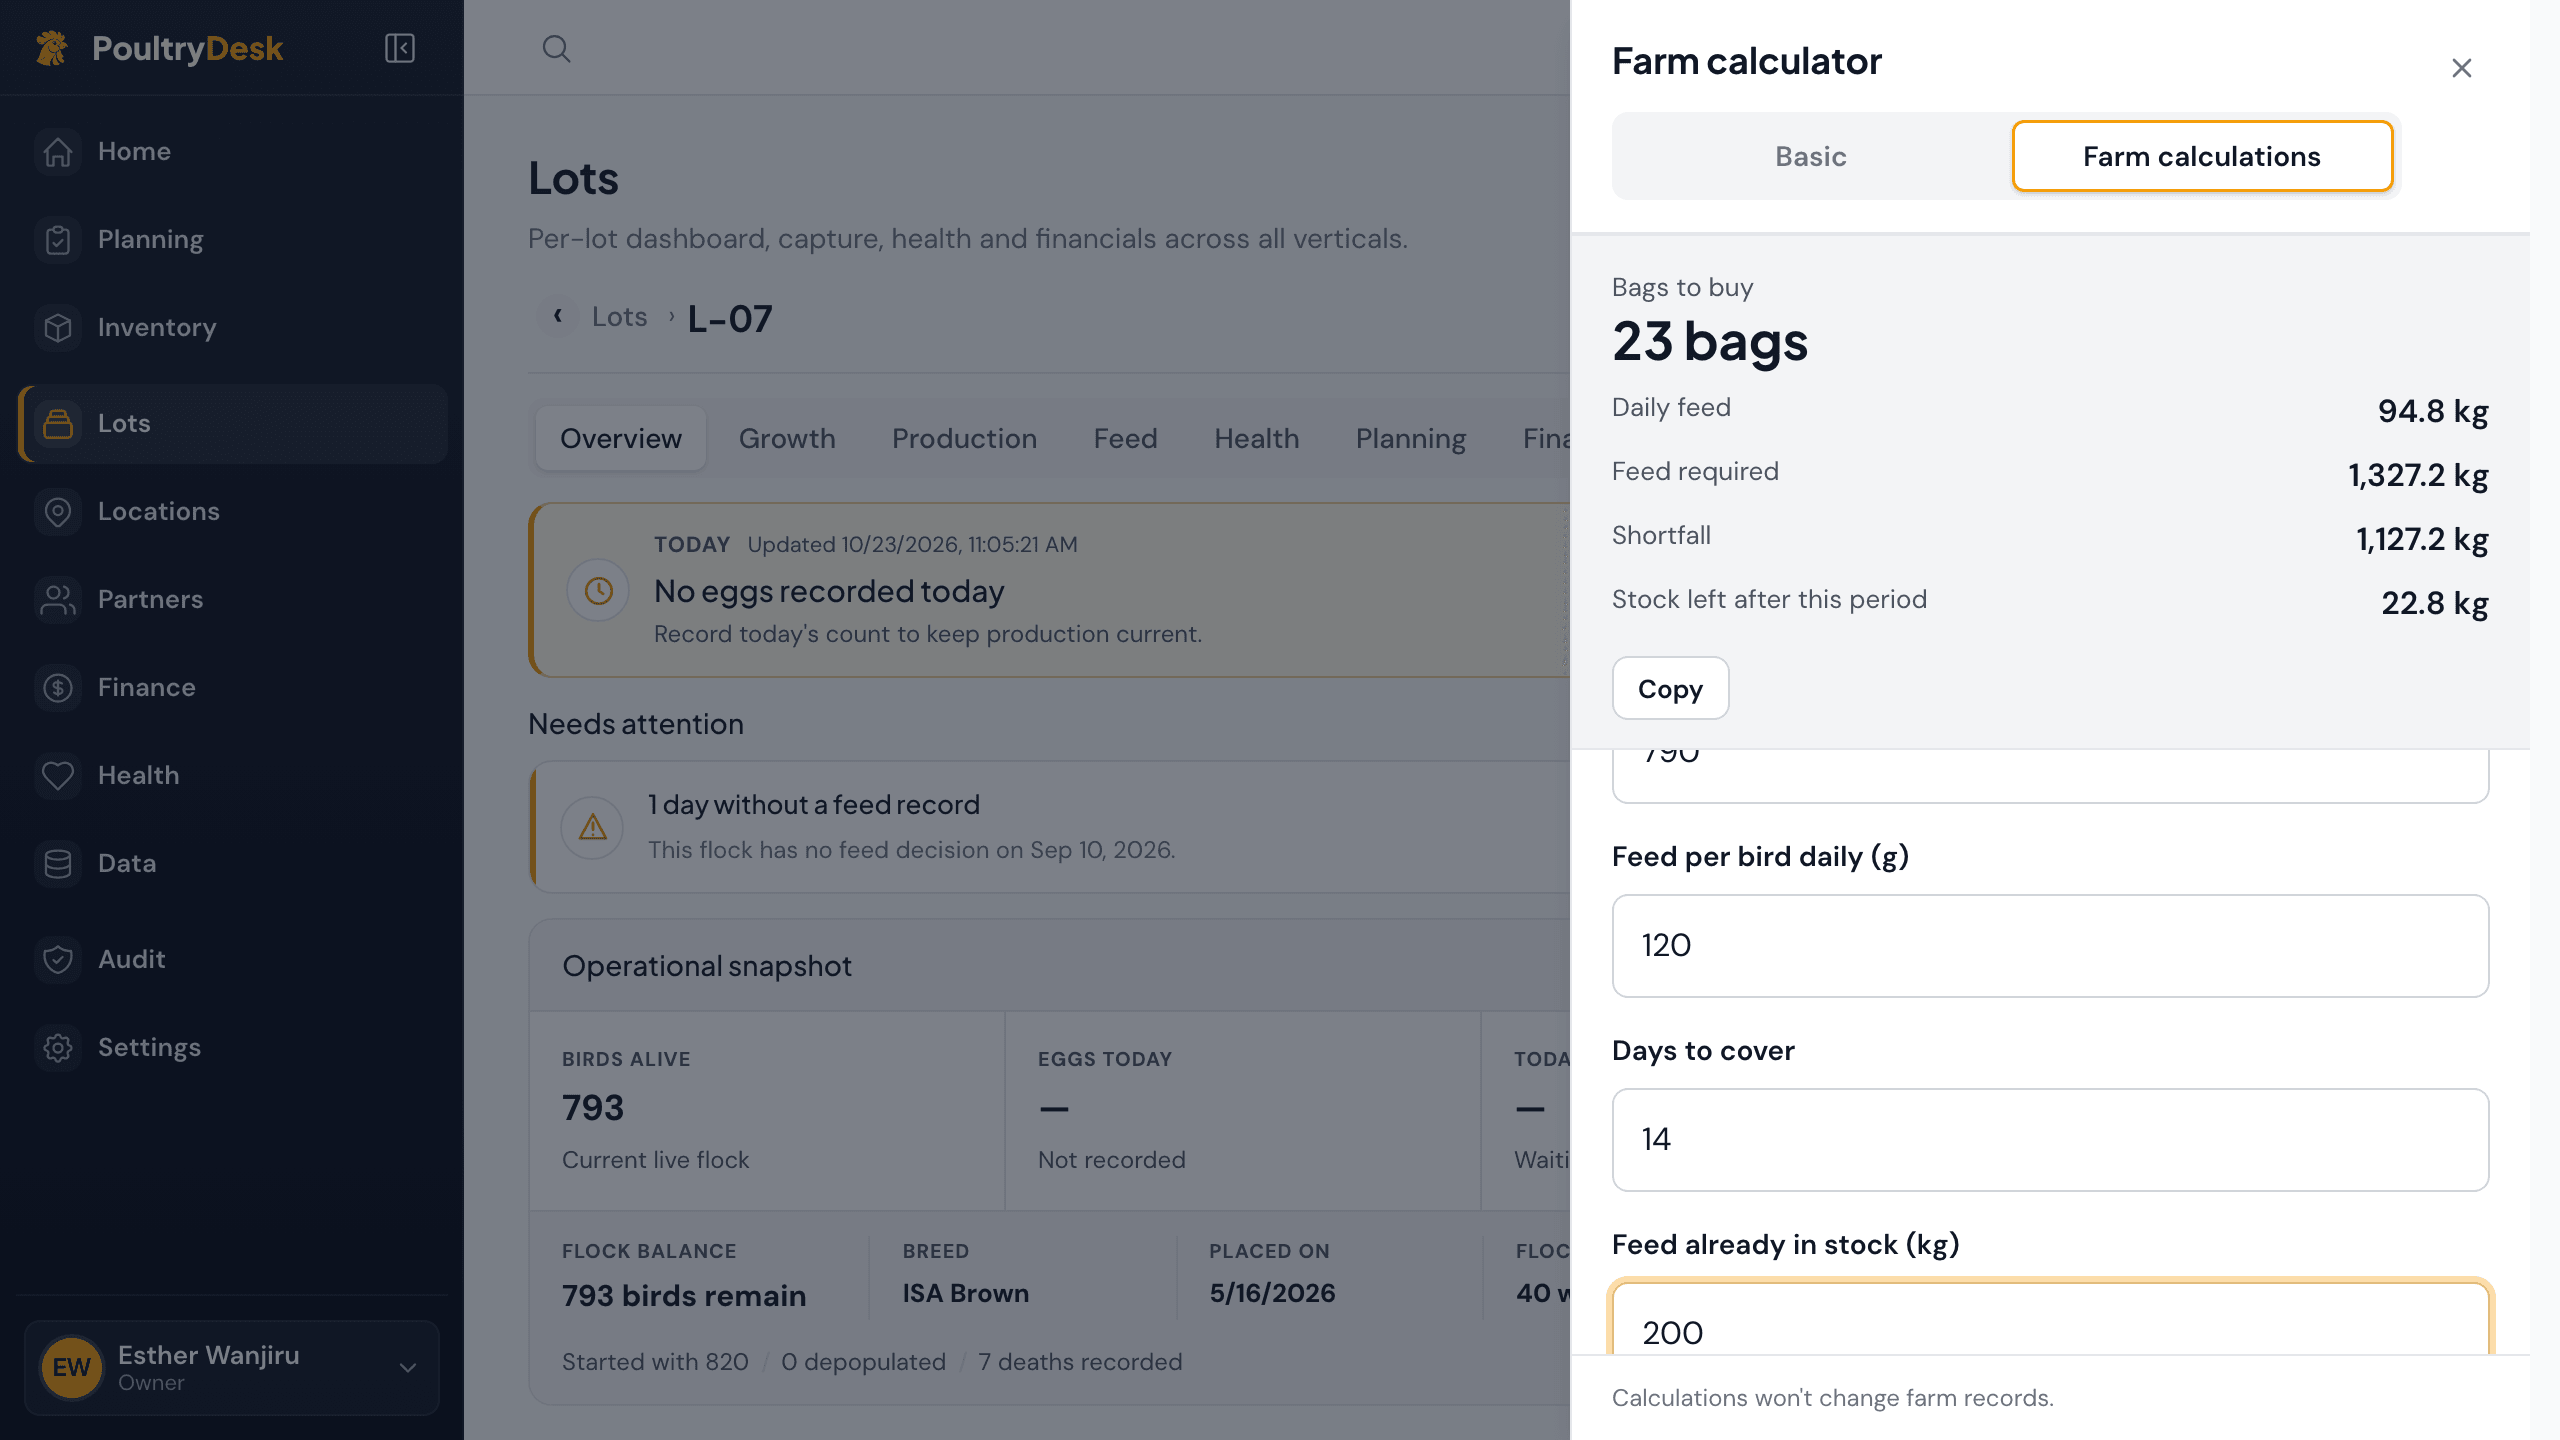2560x1440 pixels.
Task: Open the Health lot tab
Action: point(1257,438)
